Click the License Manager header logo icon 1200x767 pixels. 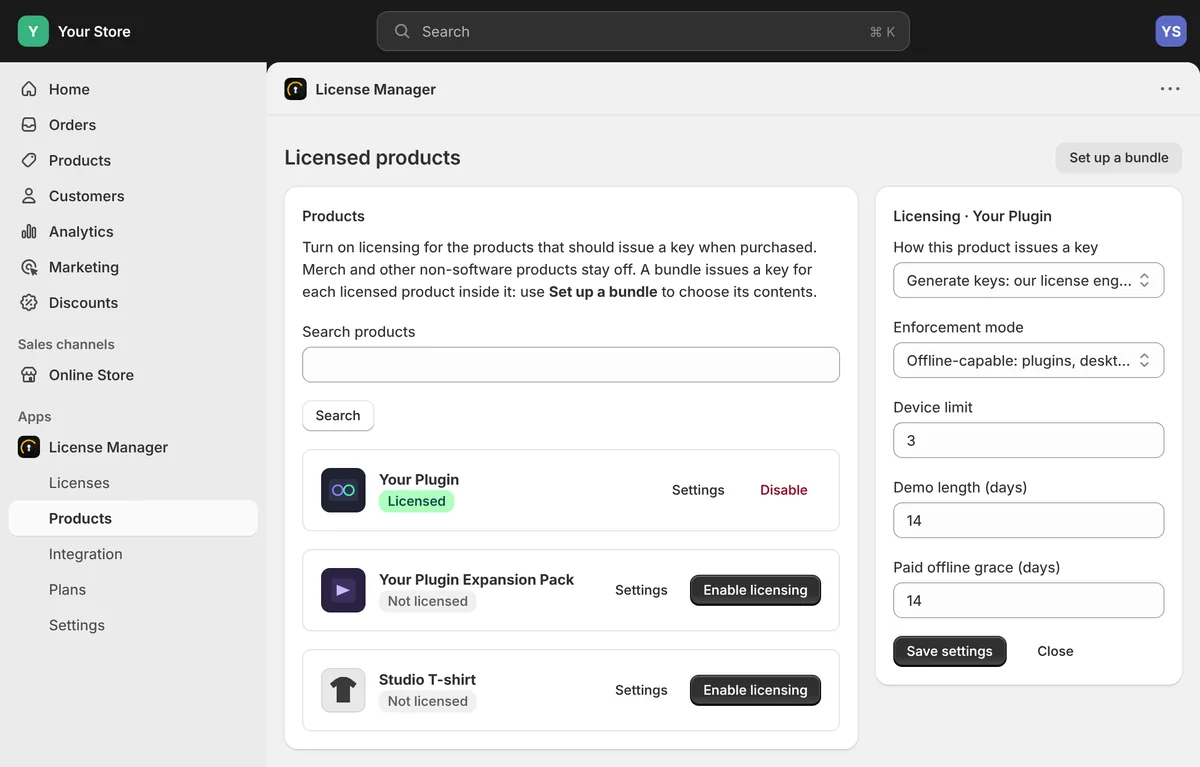point(295,89)
